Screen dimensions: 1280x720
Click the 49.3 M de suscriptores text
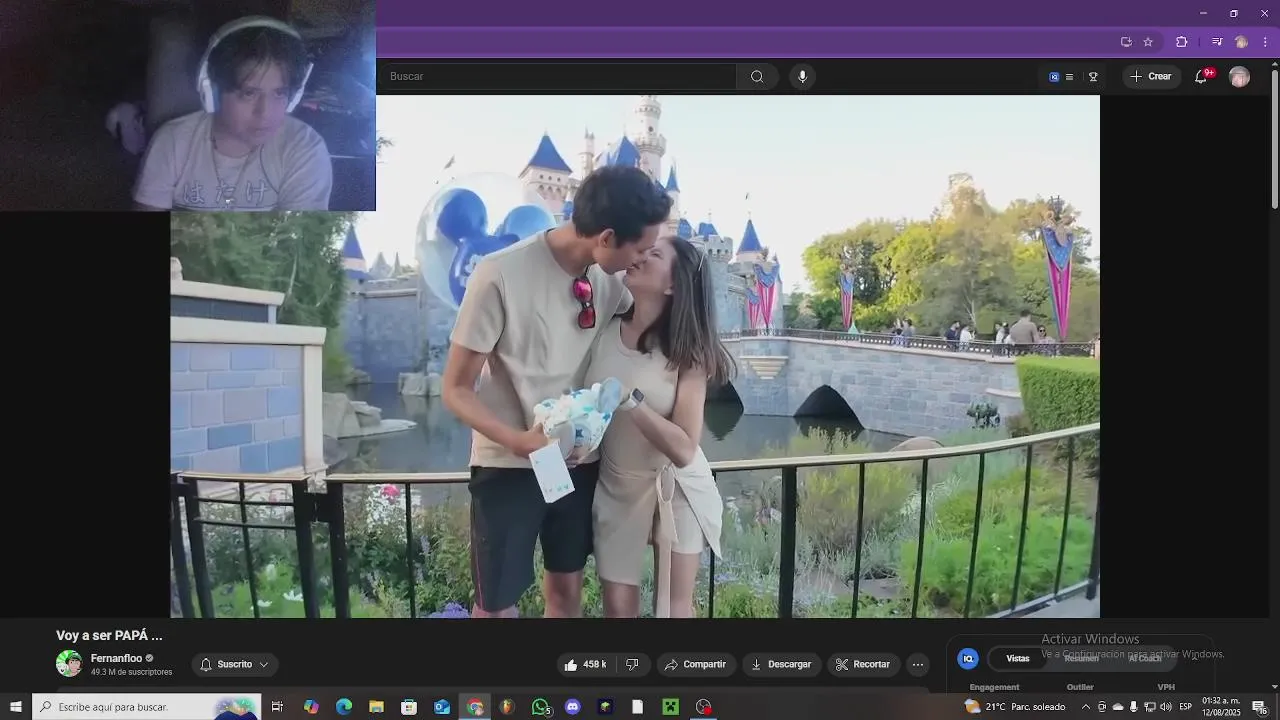tap(132, 672)
